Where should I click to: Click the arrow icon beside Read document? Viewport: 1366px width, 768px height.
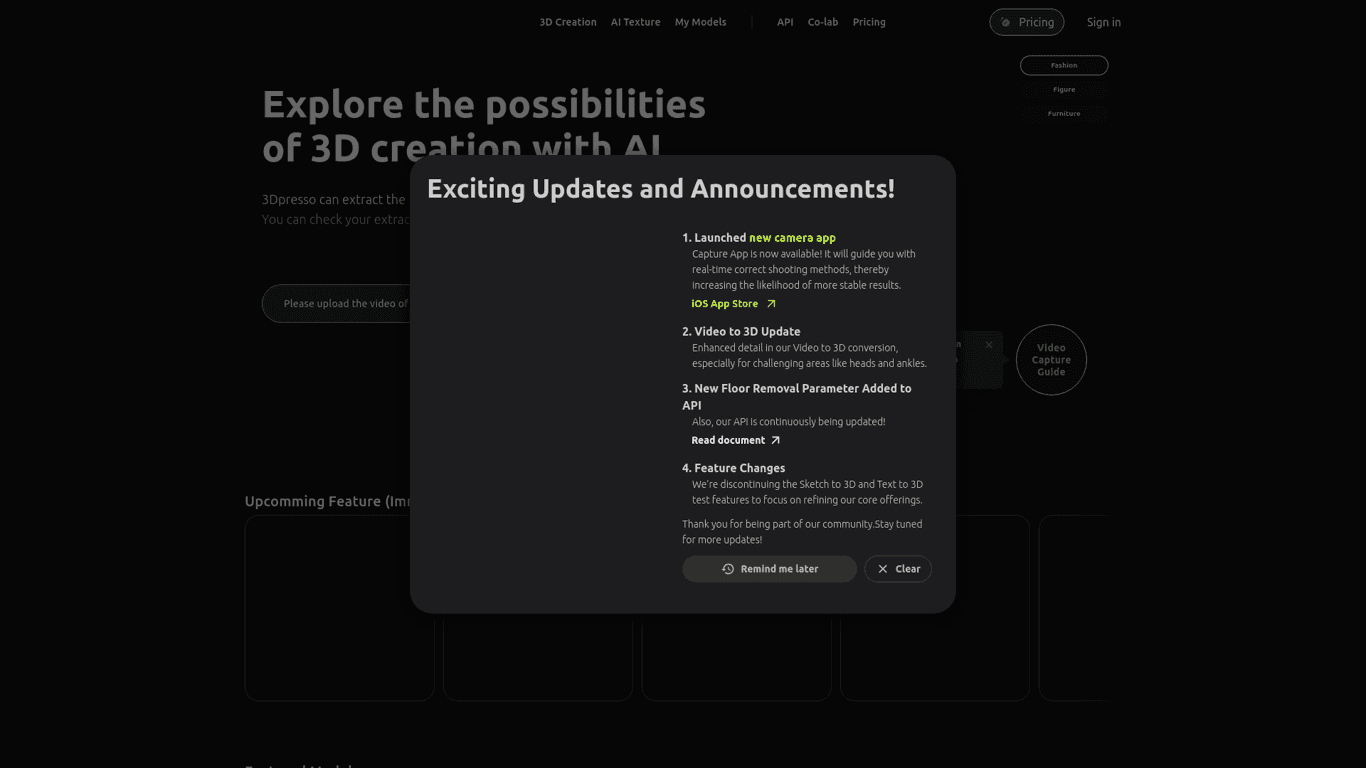click(776, 440)
